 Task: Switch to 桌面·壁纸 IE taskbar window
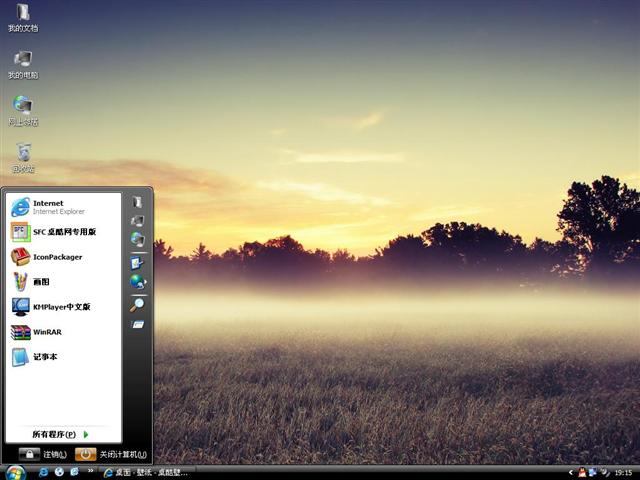tap(146, 473)
